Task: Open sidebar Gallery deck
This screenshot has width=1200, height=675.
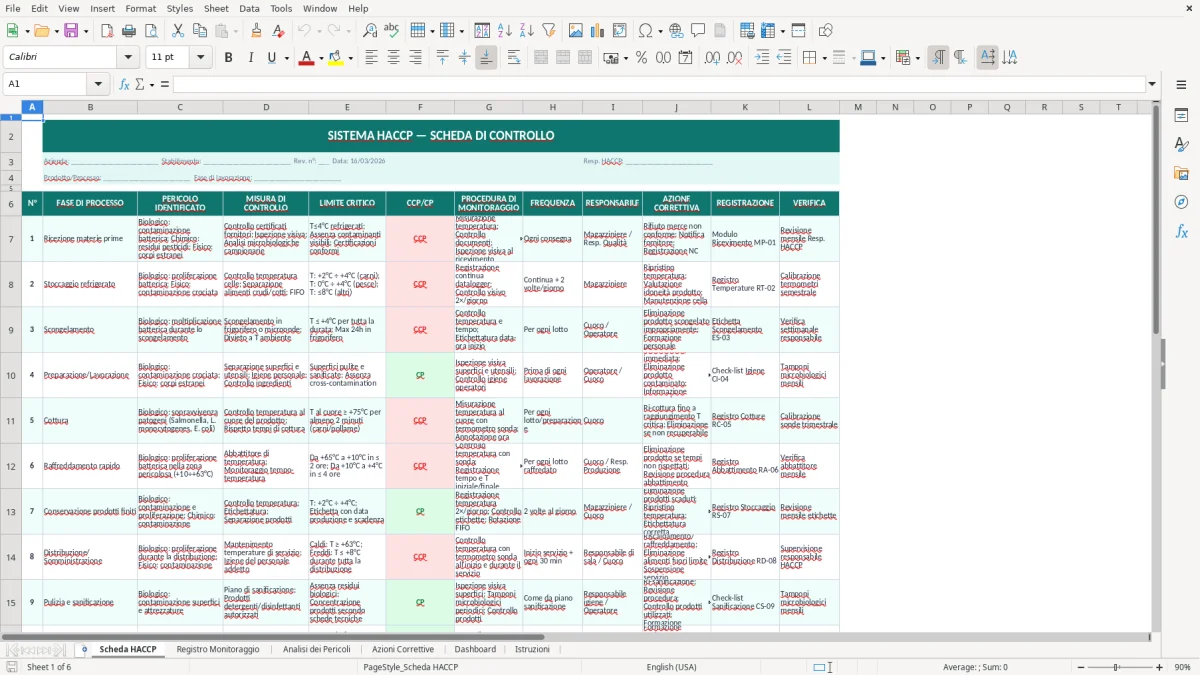Action: pos(1181,174)
